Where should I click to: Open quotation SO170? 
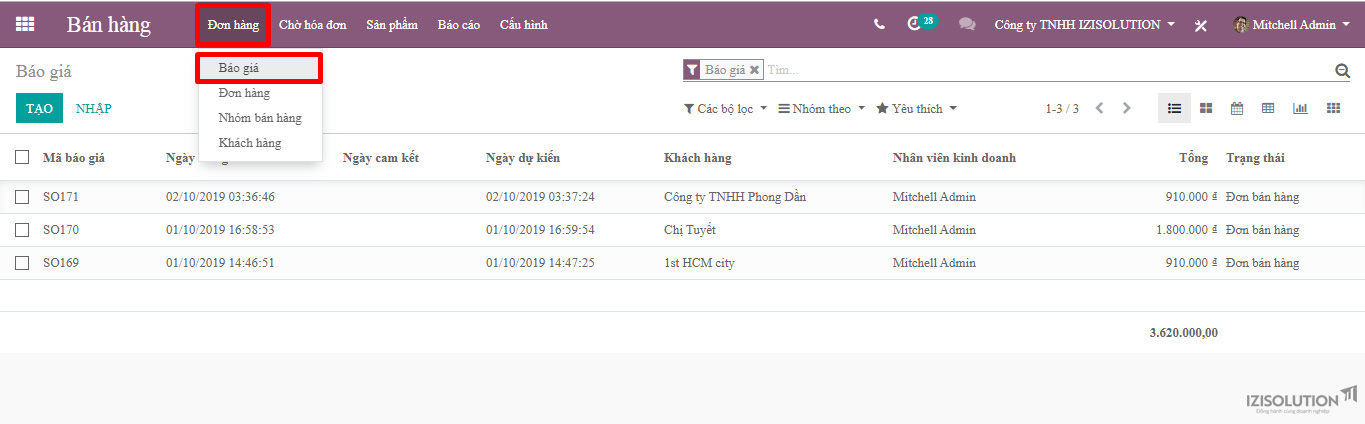[x=61, y=230]
